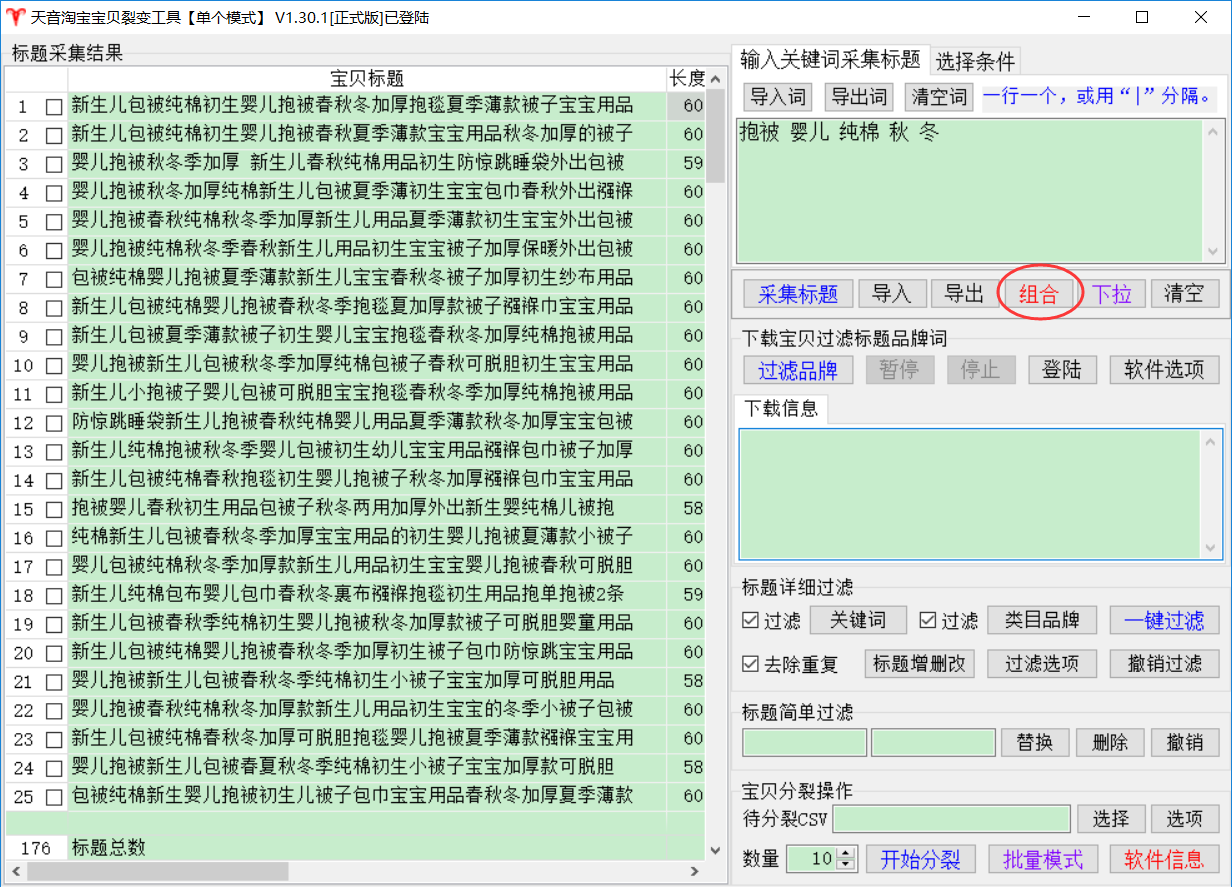Click the 待分裂CSV input field

coord(951,819)
